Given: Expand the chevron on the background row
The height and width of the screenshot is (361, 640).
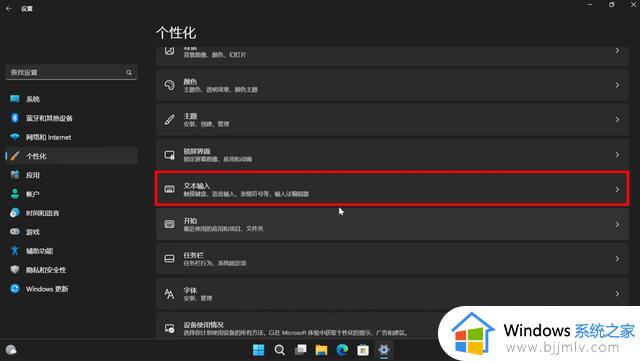Looking at the screenshot, I should point(617,50).
